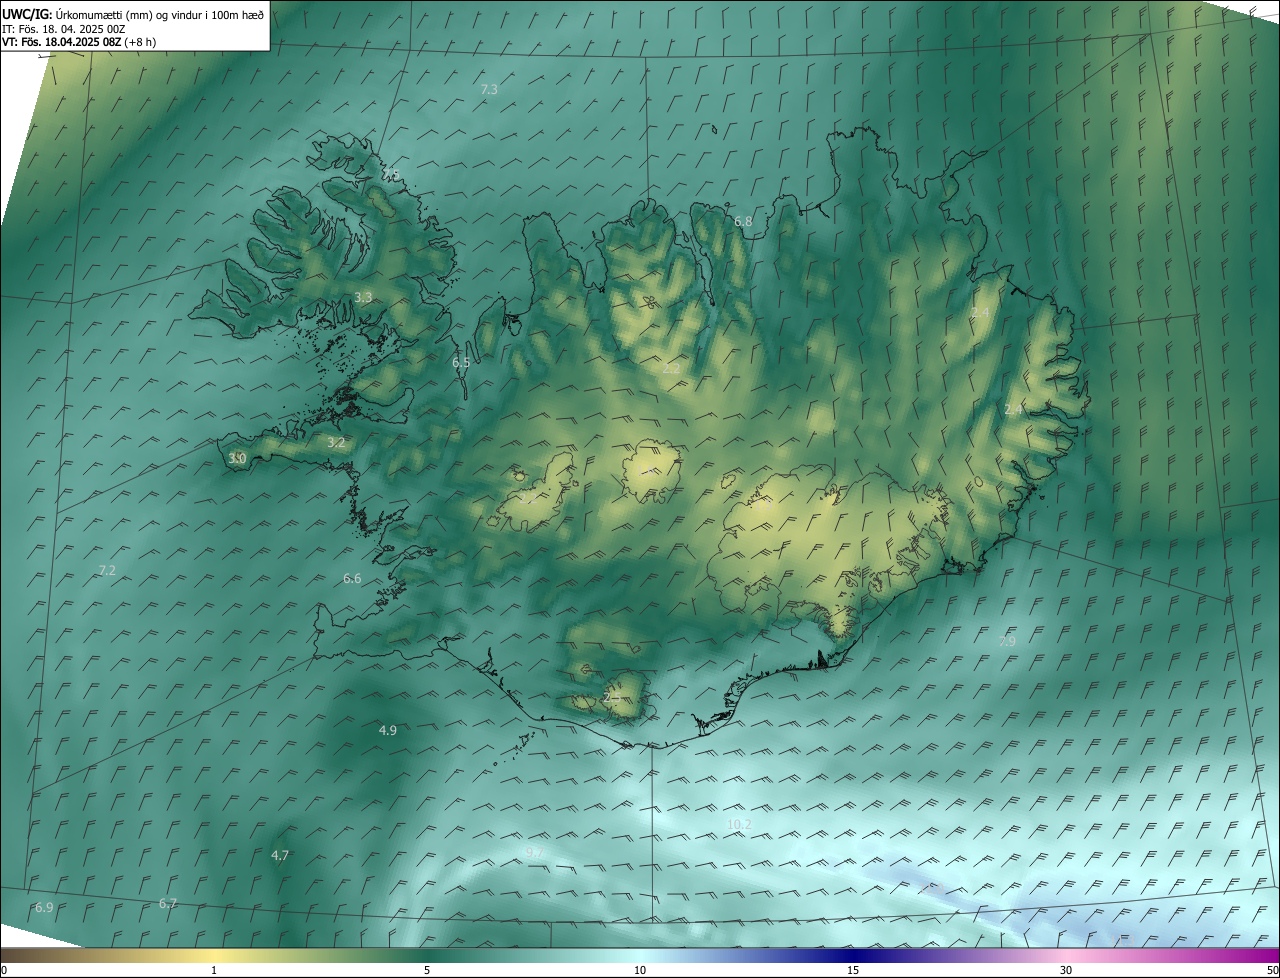Click the 4.9 value label on the map
Viewport: 1280px width, 978px height.
388,731
